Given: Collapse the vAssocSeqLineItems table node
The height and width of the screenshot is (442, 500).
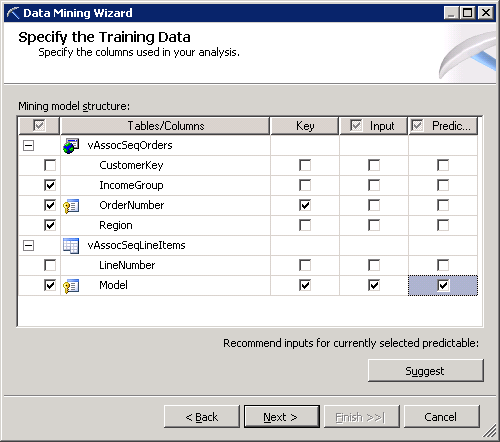Looking at the screenshot, I should (28, 245).
